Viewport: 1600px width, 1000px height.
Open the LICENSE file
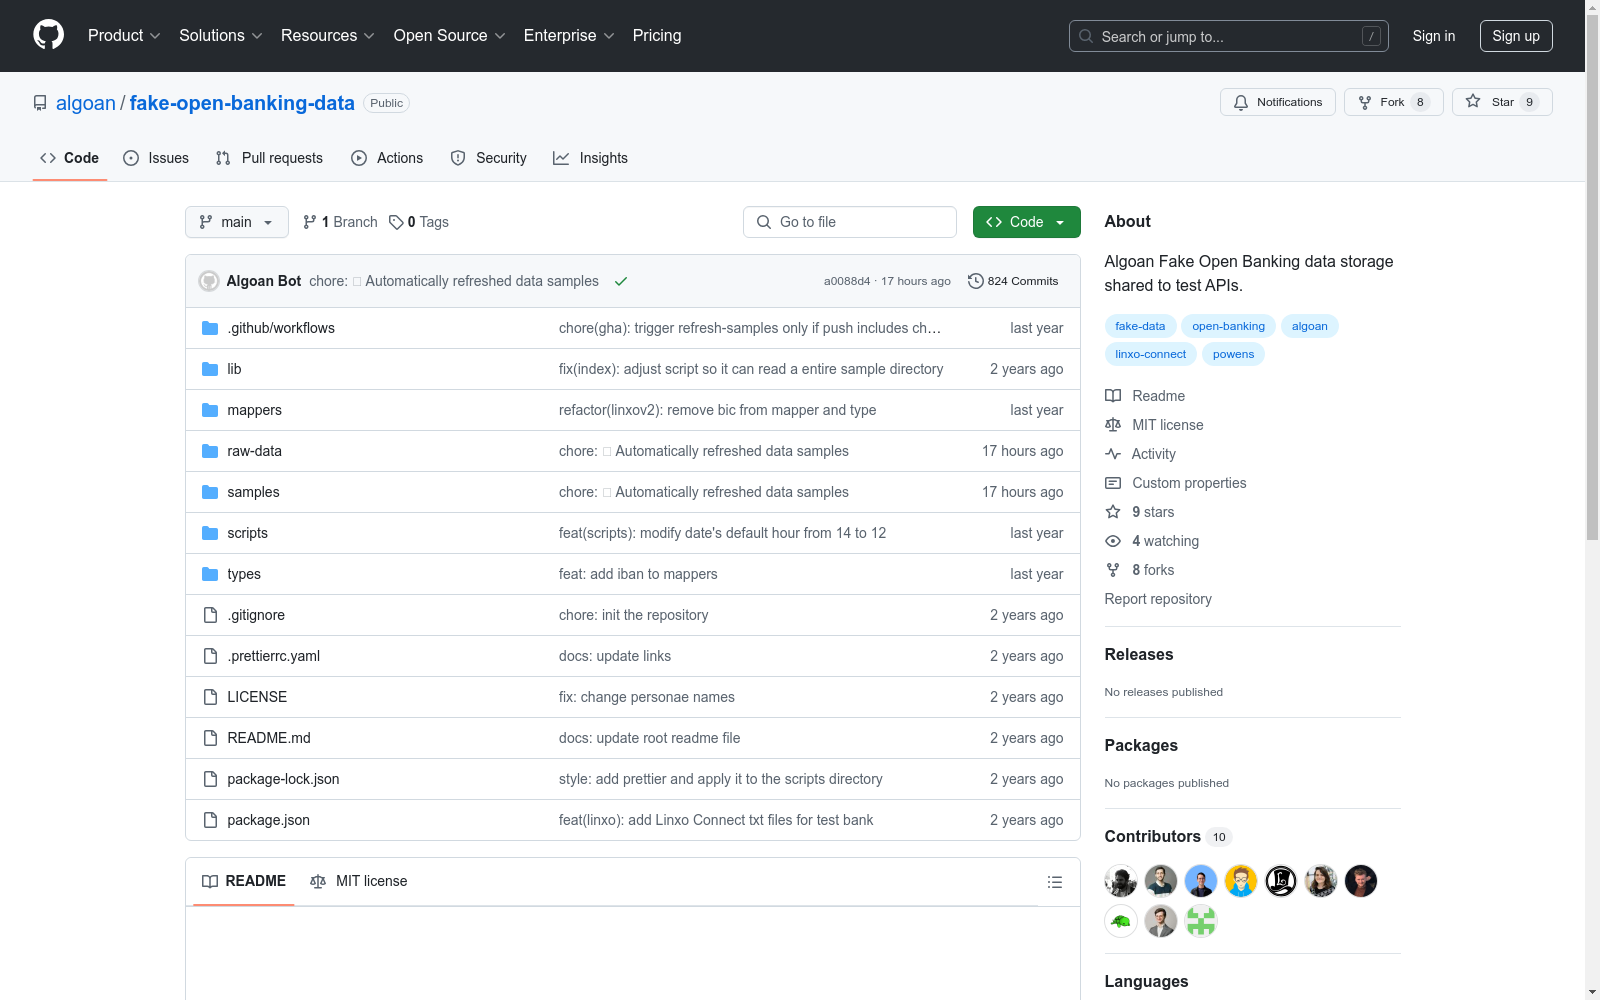point(257,697)
